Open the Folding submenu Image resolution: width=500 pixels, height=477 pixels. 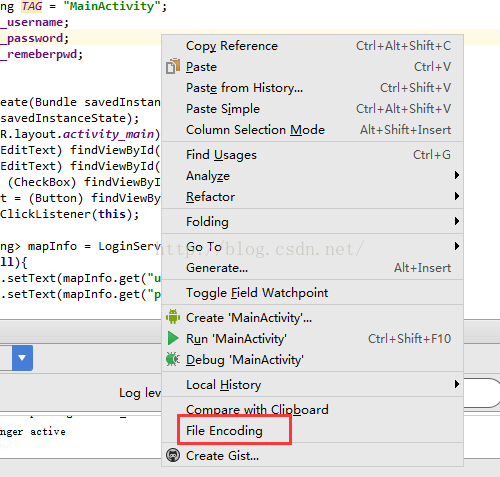click(313, 222)
